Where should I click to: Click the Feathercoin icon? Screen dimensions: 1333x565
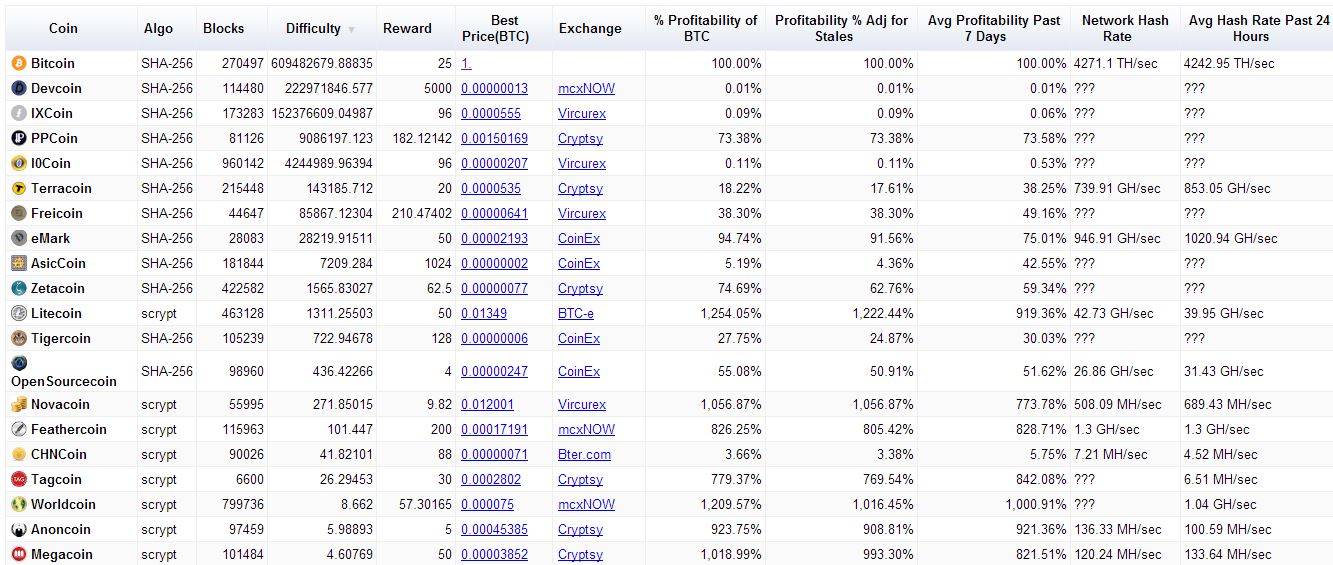pos(18,429)
